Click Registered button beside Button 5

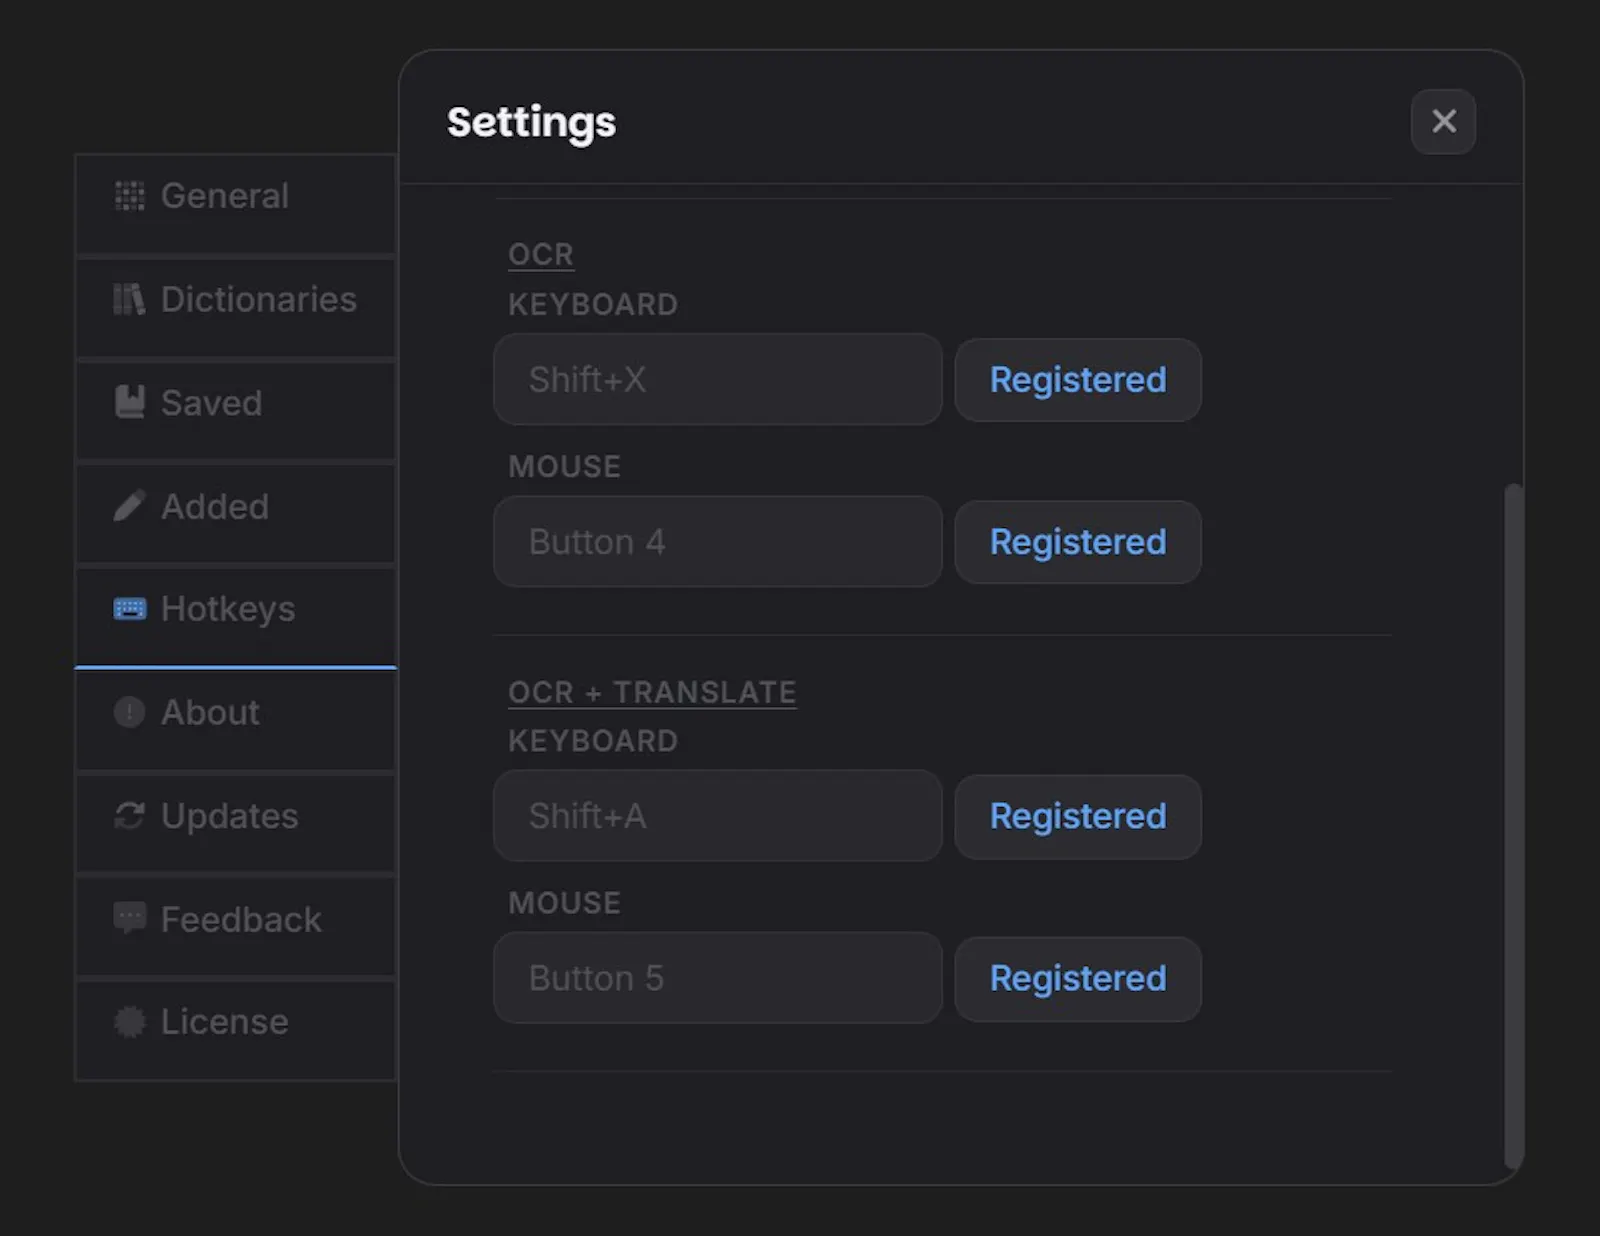1078,978
